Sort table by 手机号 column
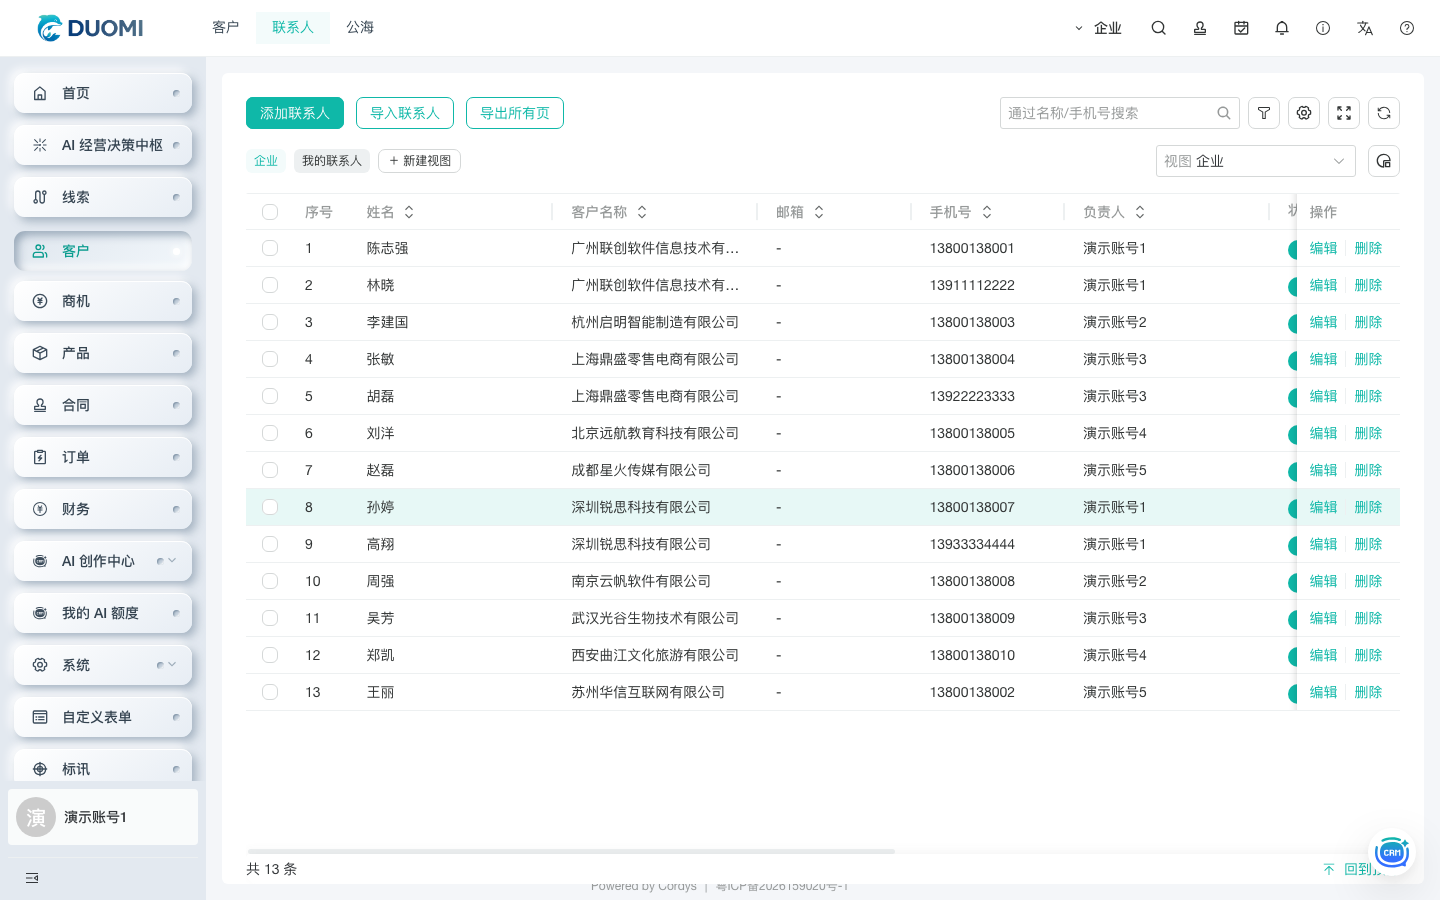The width and height of the screenshot is (1440, 900). 987,212
